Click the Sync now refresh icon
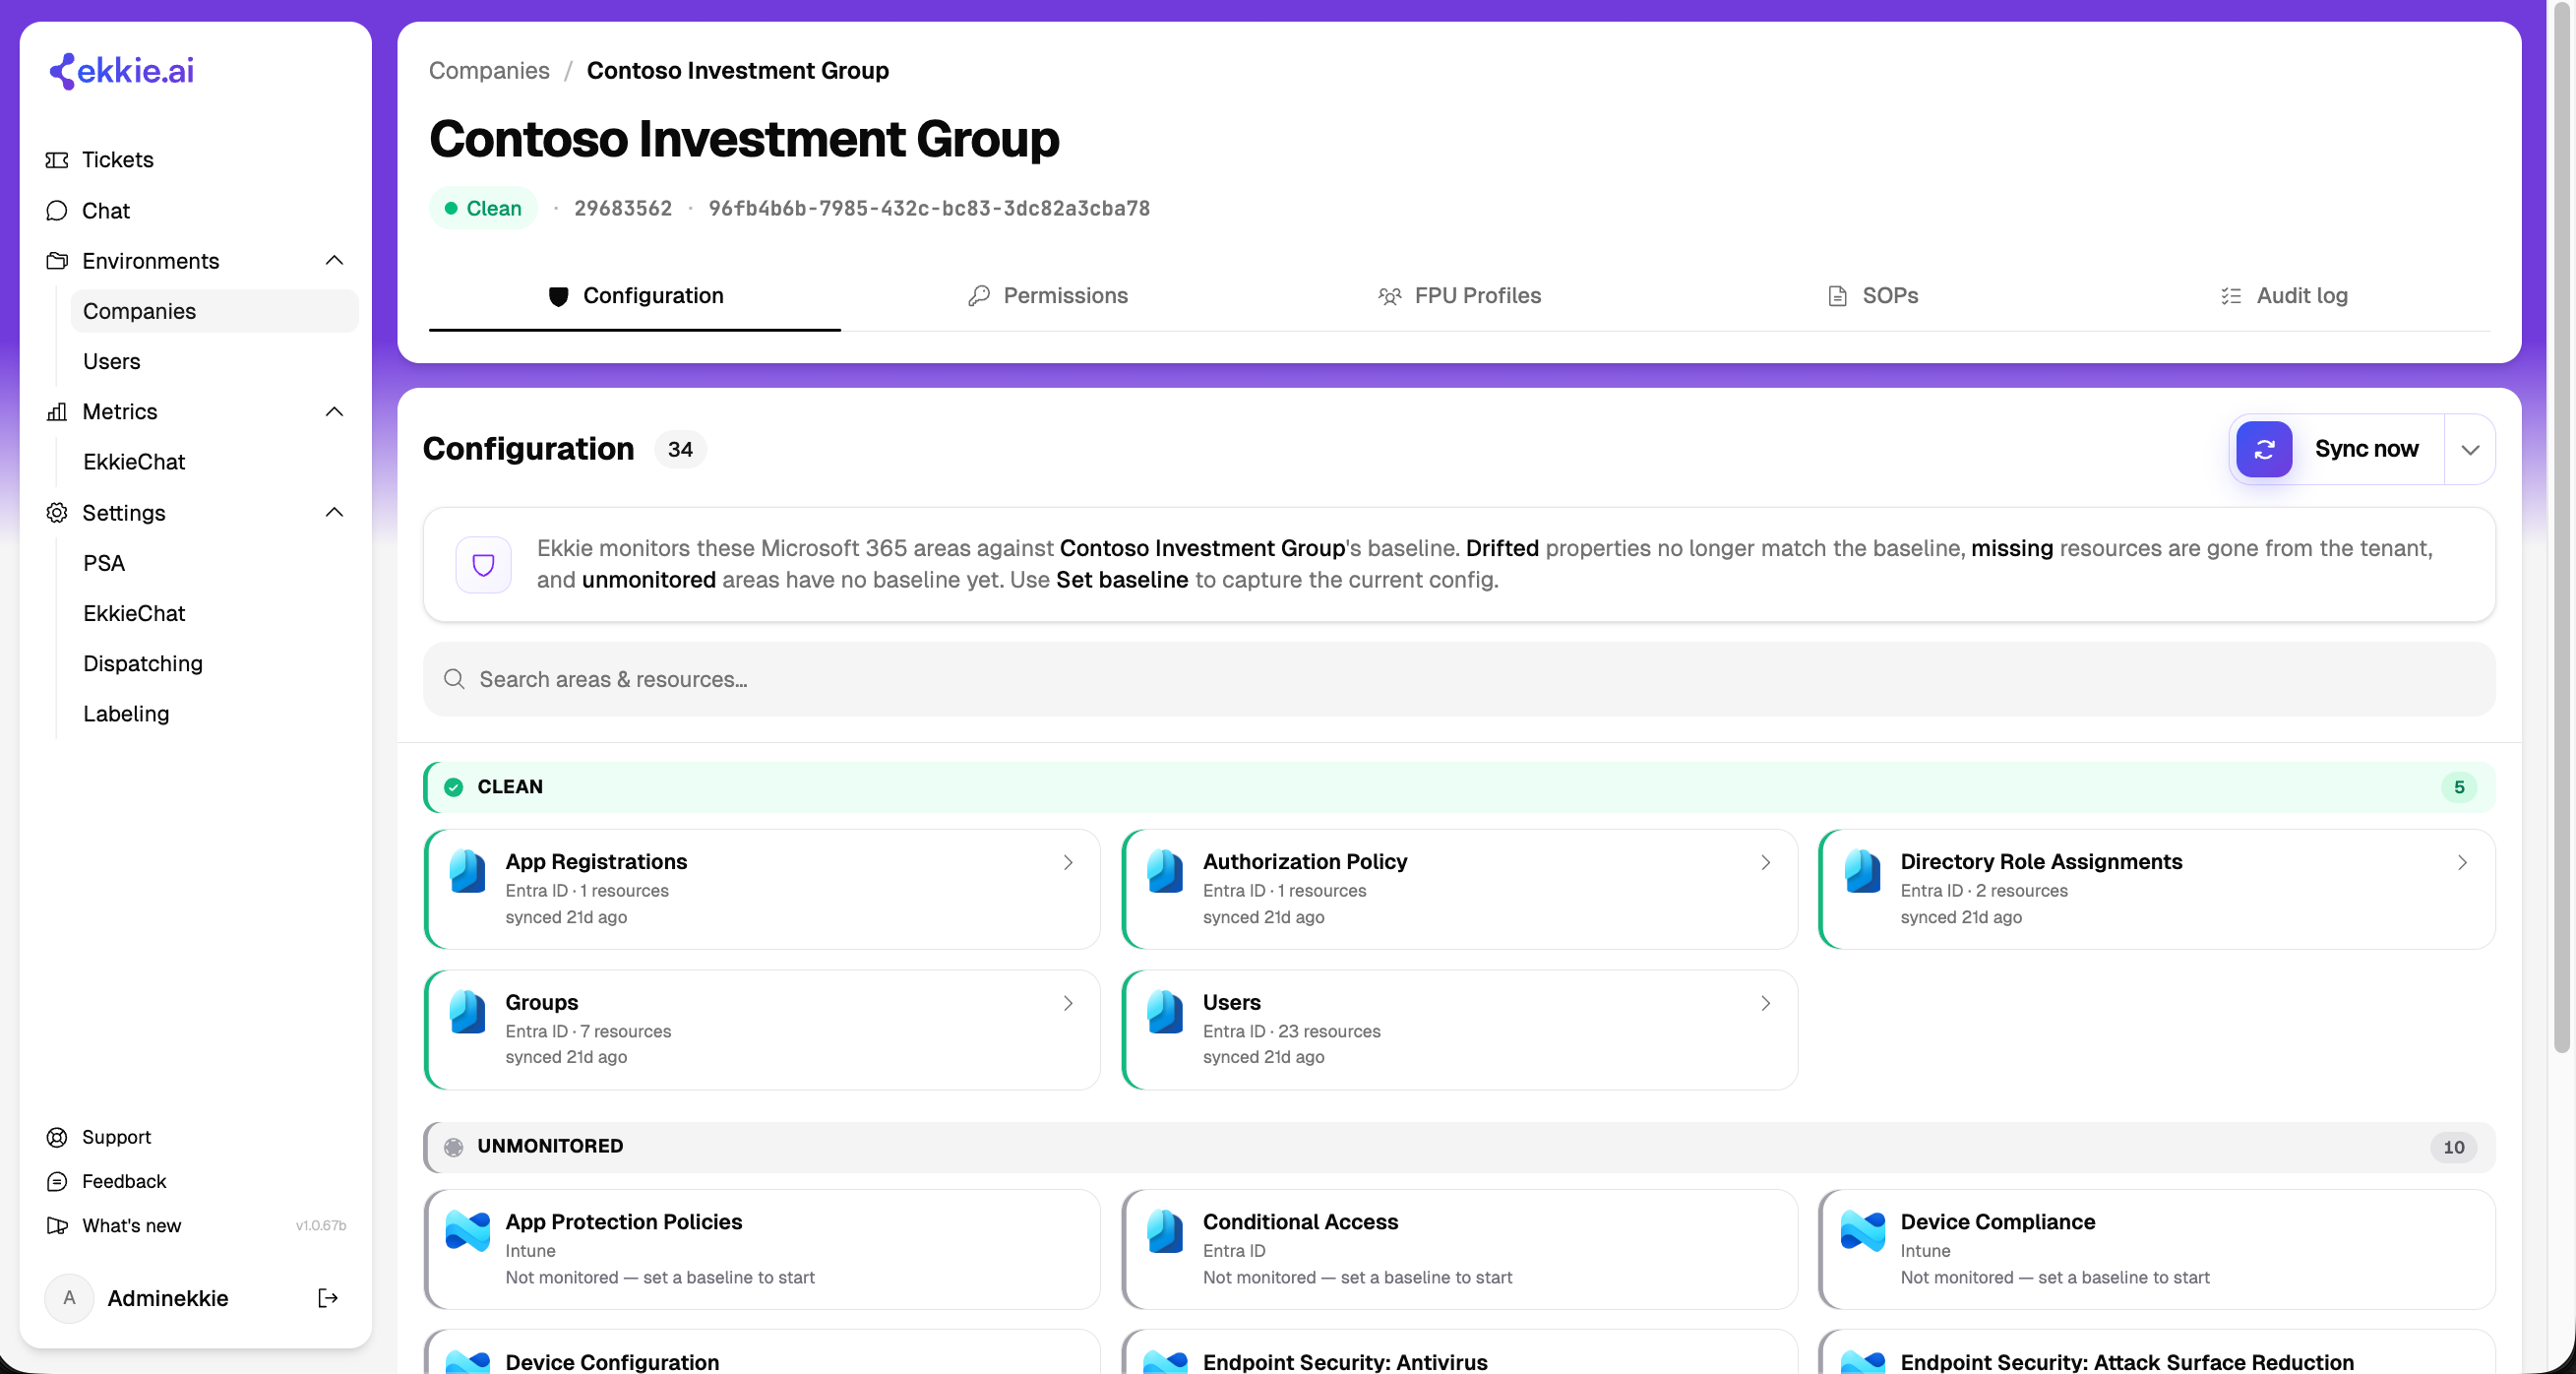The image size is (2576, 1374). 2264,449
